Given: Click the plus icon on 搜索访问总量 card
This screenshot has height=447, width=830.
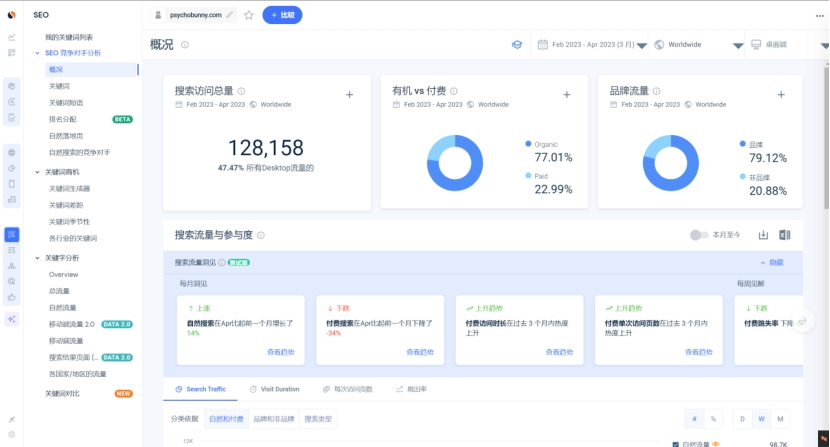Looking at the screenshot, I should click(349, 94).
